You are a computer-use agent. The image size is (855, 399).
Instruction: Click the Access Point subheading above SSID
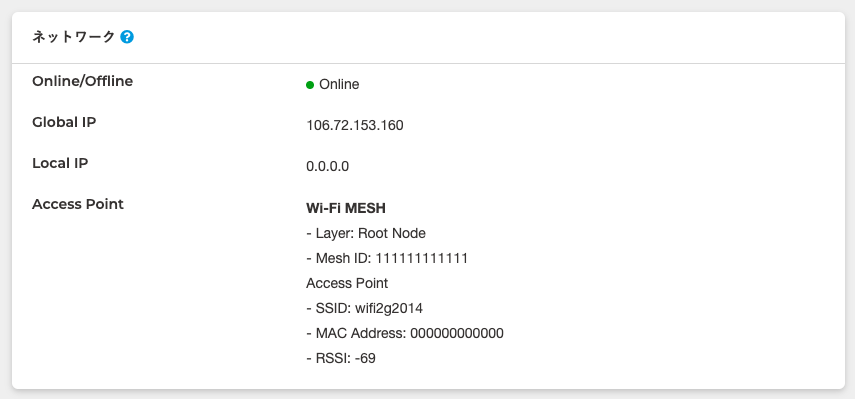[347, 283]
